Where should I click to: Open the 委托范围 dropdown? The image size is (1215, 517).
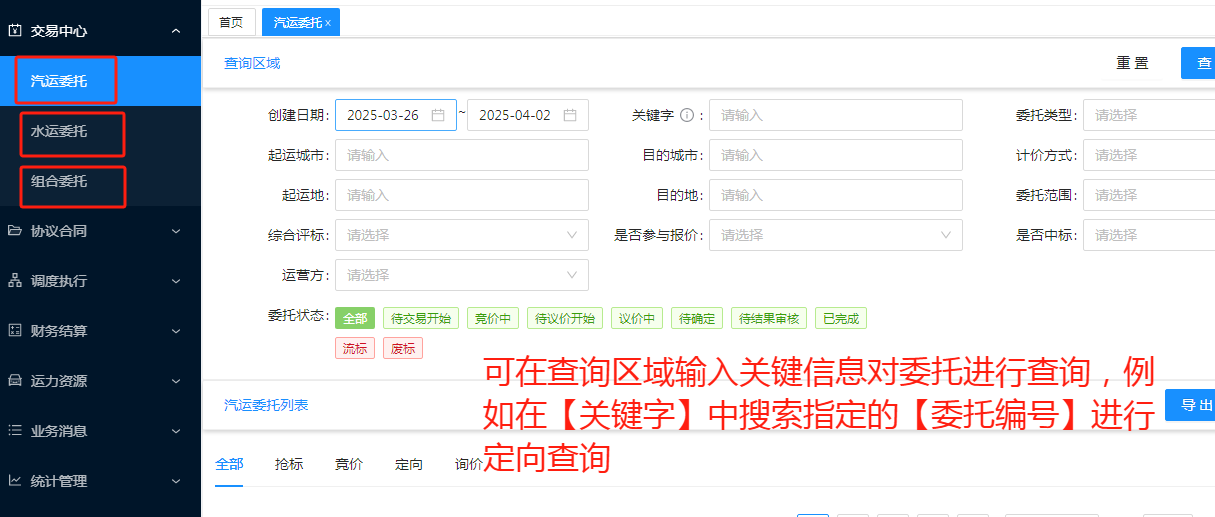1149,195
